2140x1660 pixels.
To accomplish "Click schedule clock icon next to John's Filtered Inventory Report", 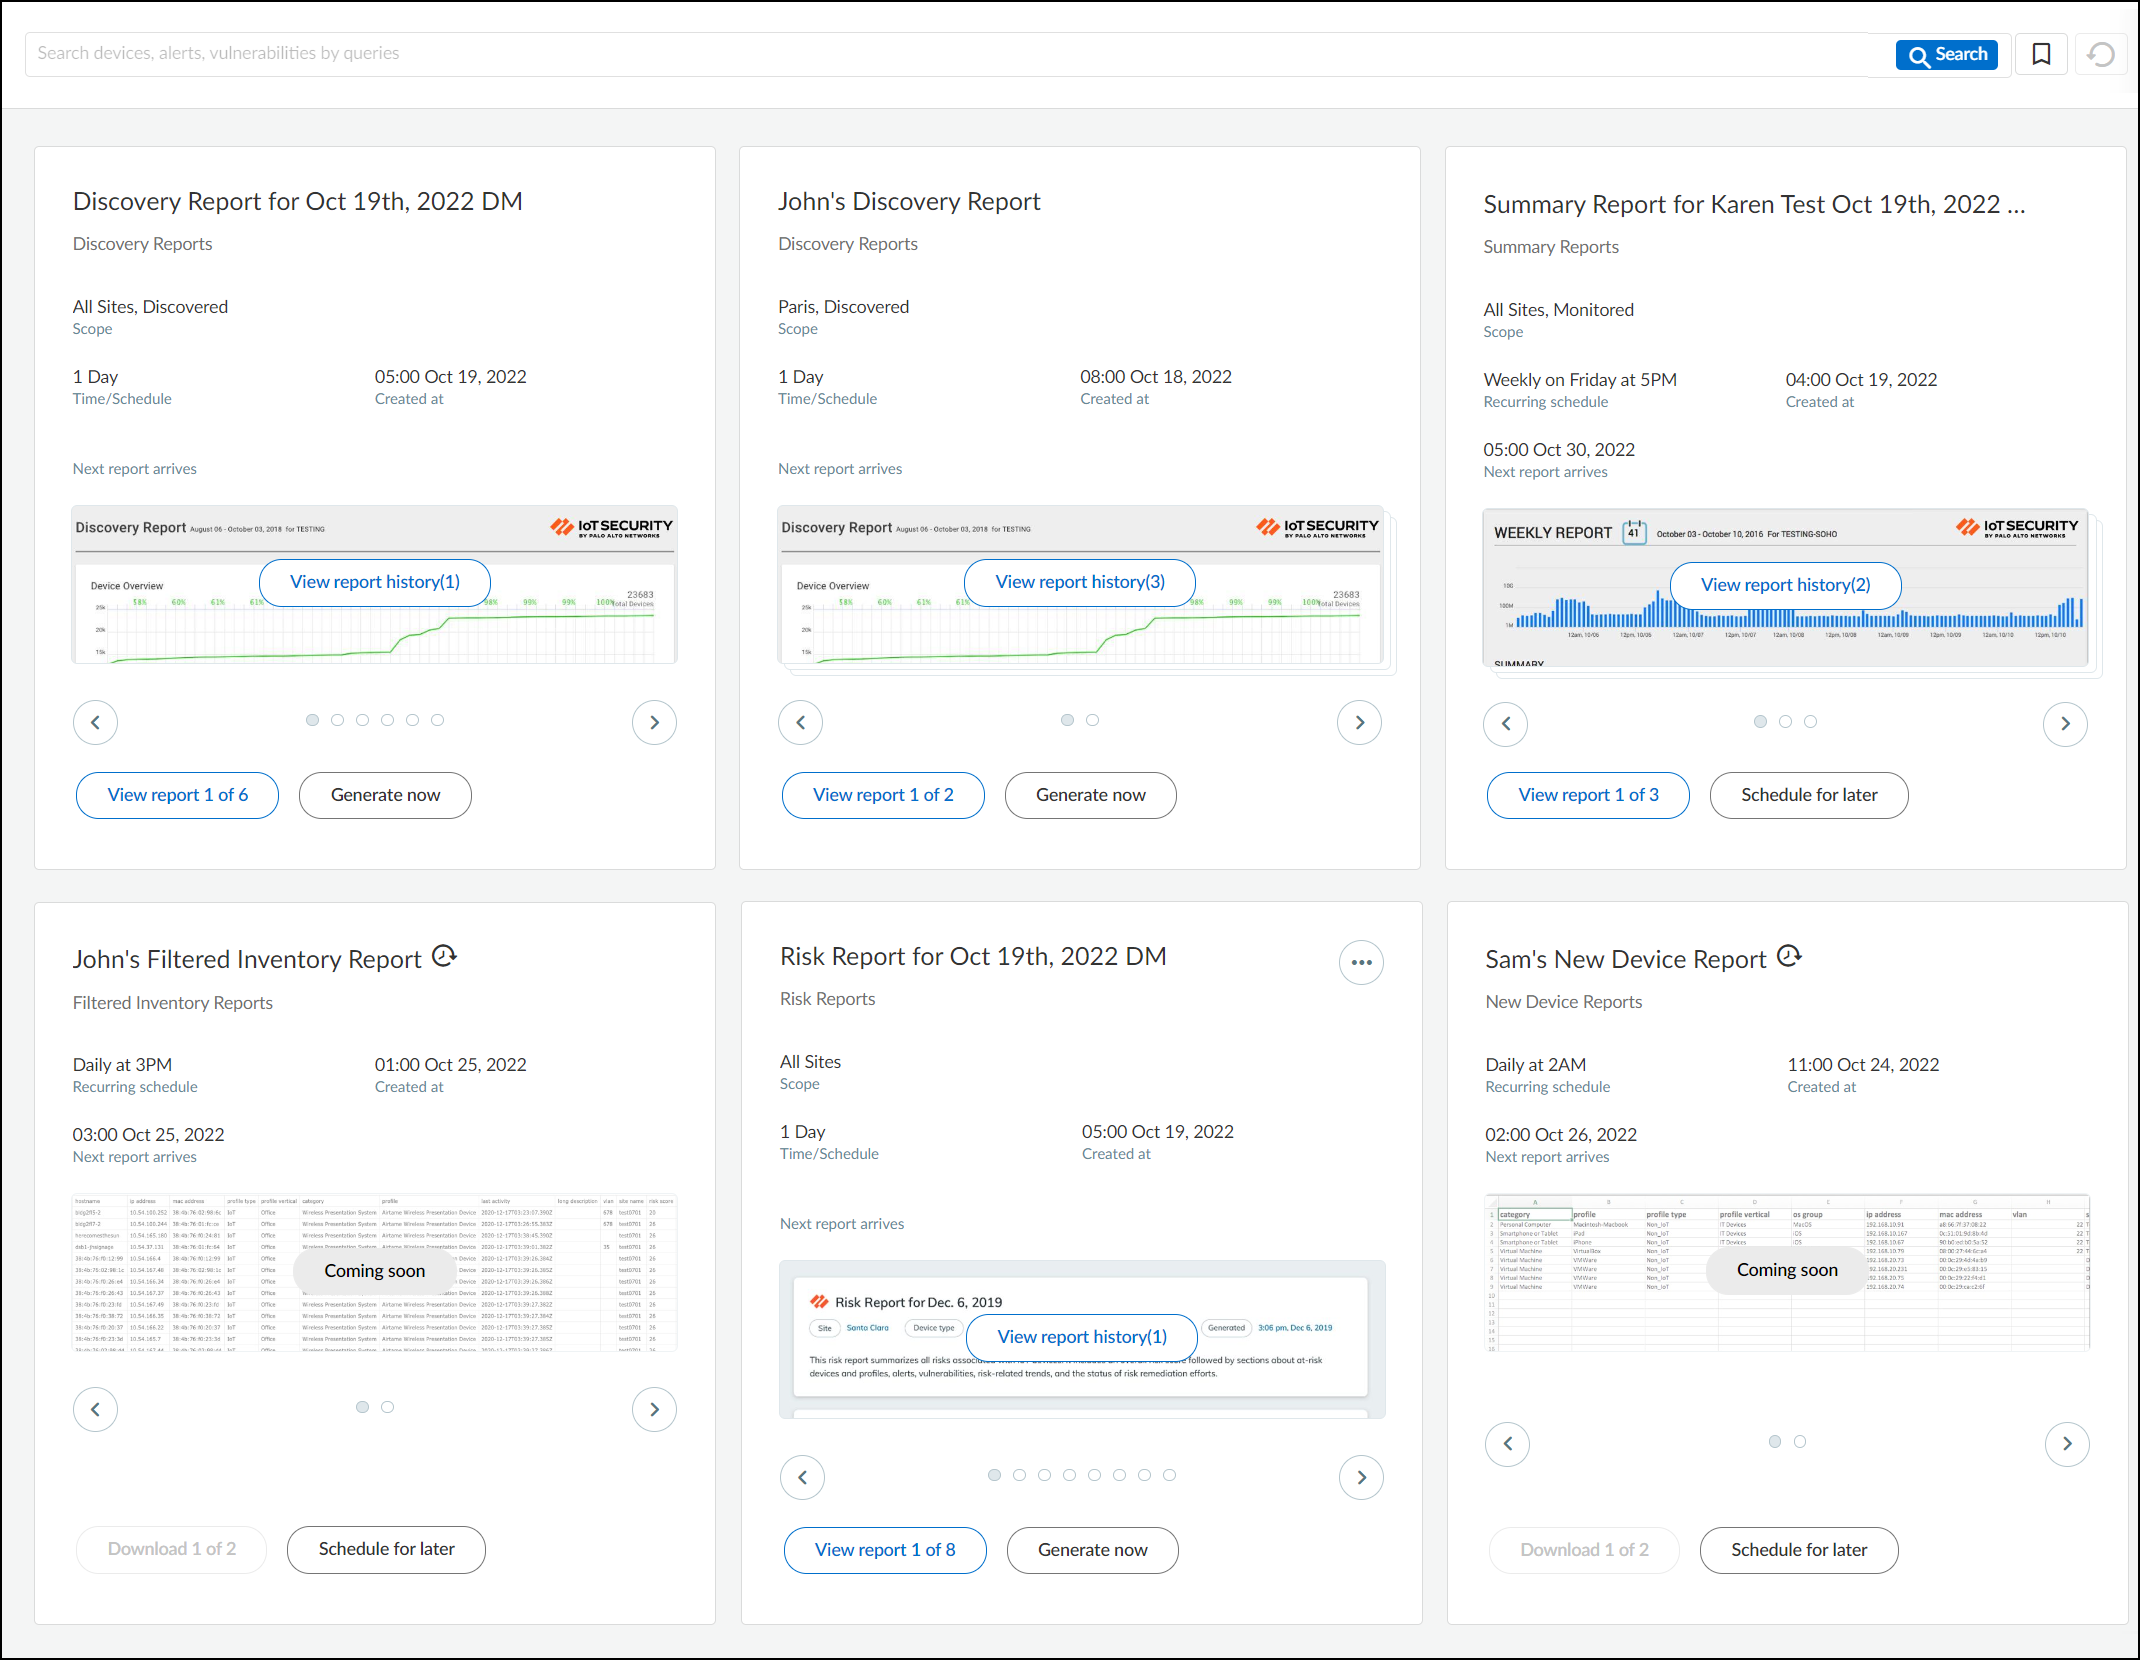I will [x=444, y=956].
